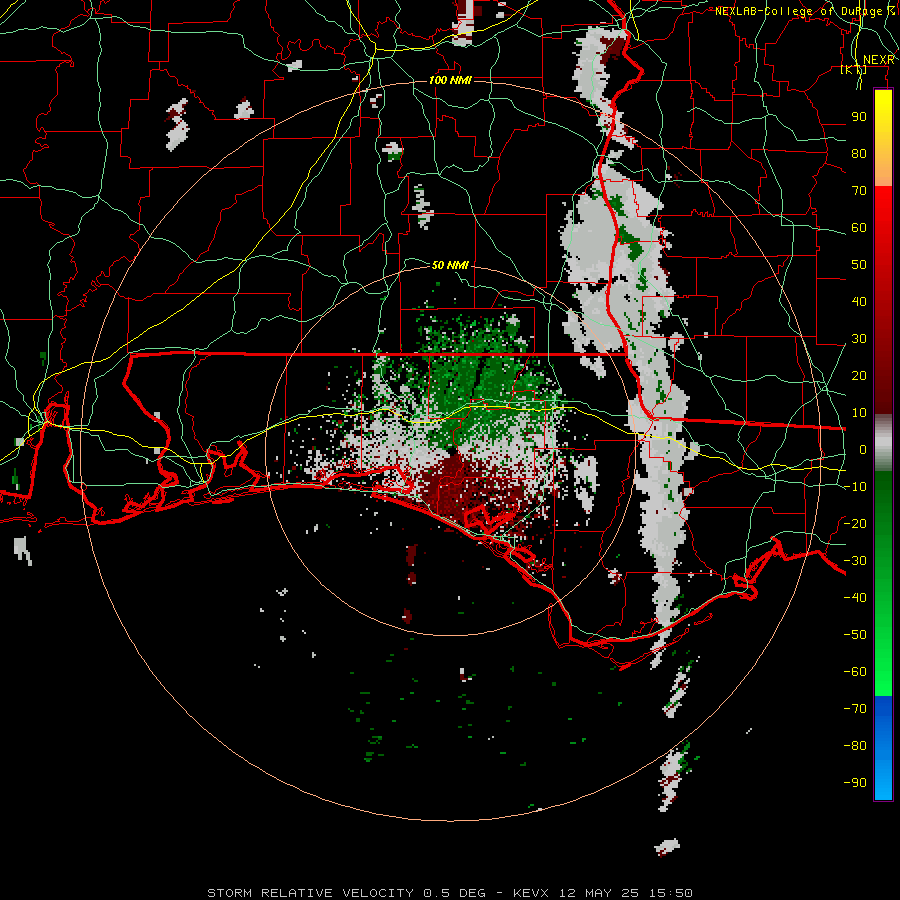Screen dimensions: 900x900
Task: Click the "-80" scale value
Action: coord(855,746)
